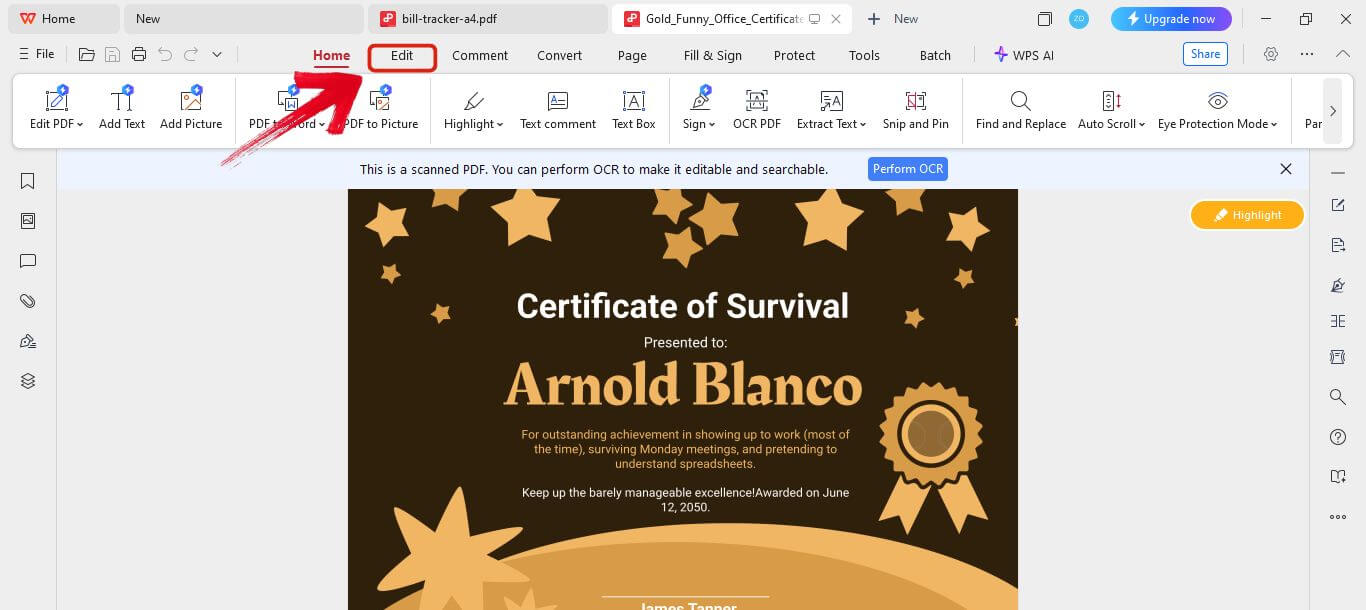Open the Comment ribbon tab

tap(480, 56)
